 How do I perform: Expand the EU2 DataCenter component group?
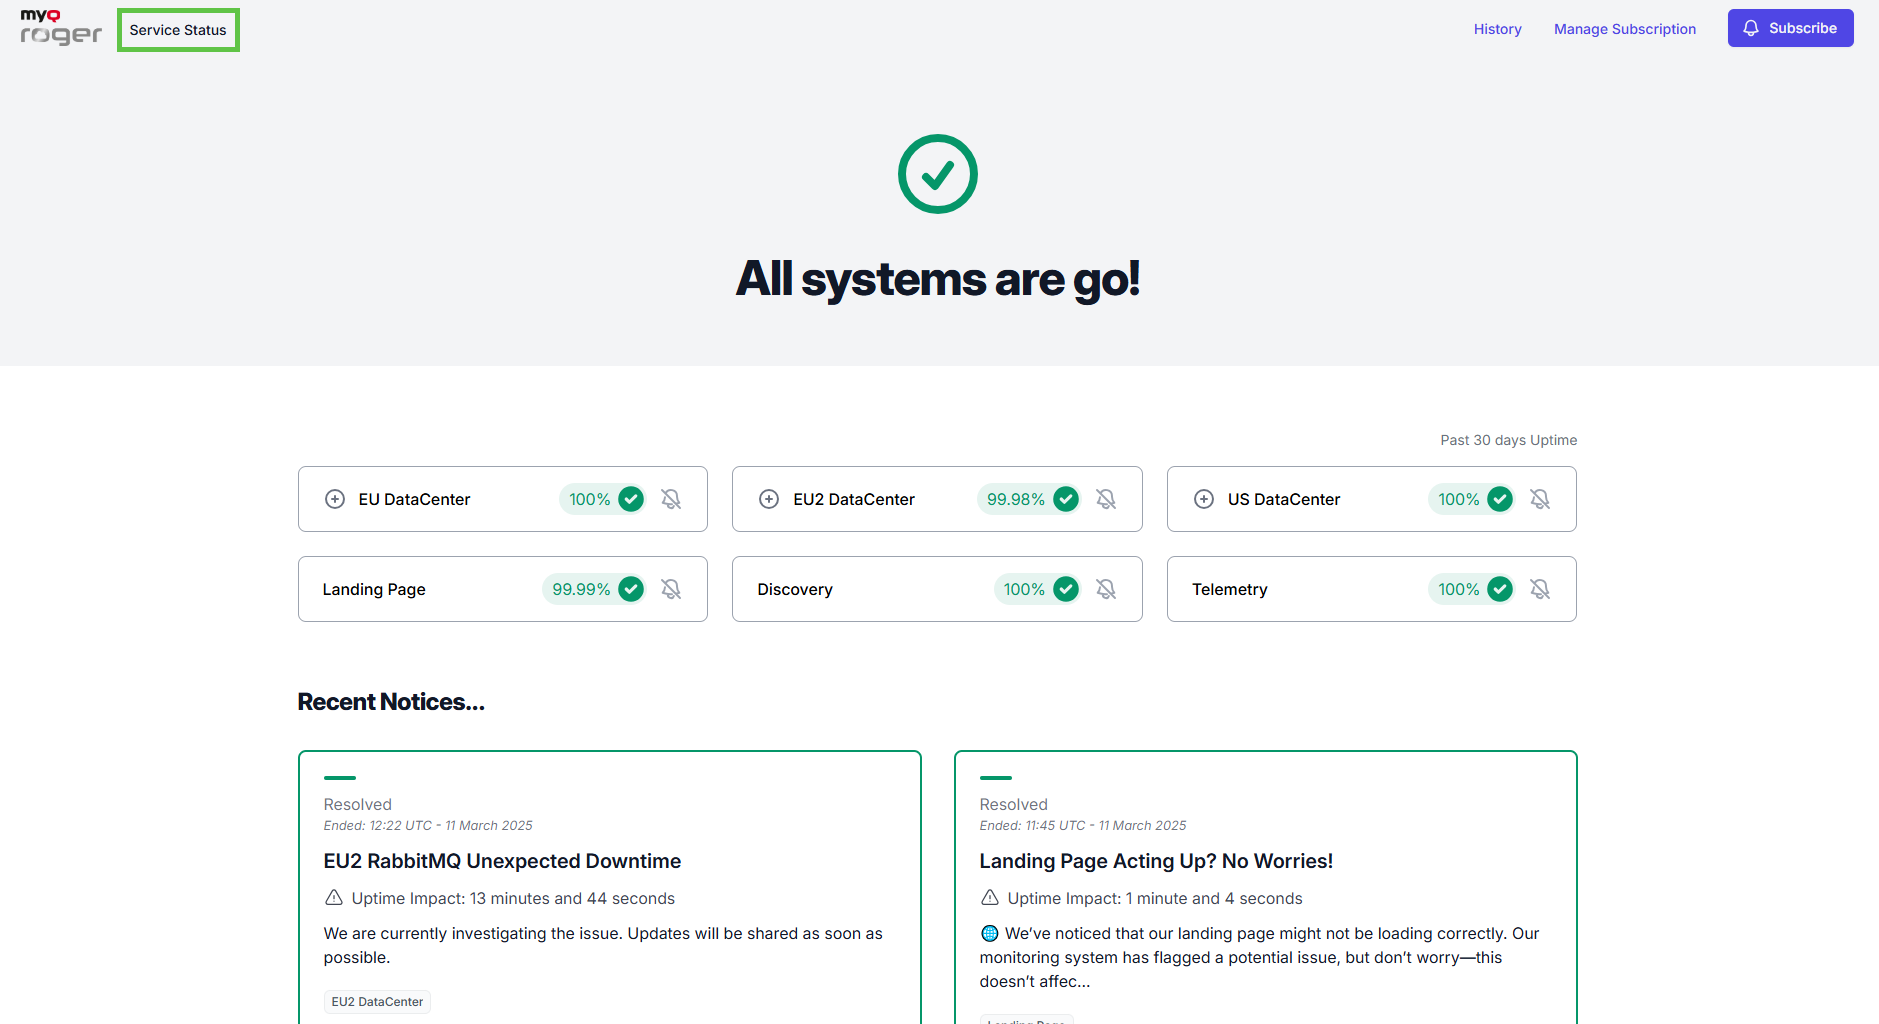pyautogui.click(x=769, y=499)
